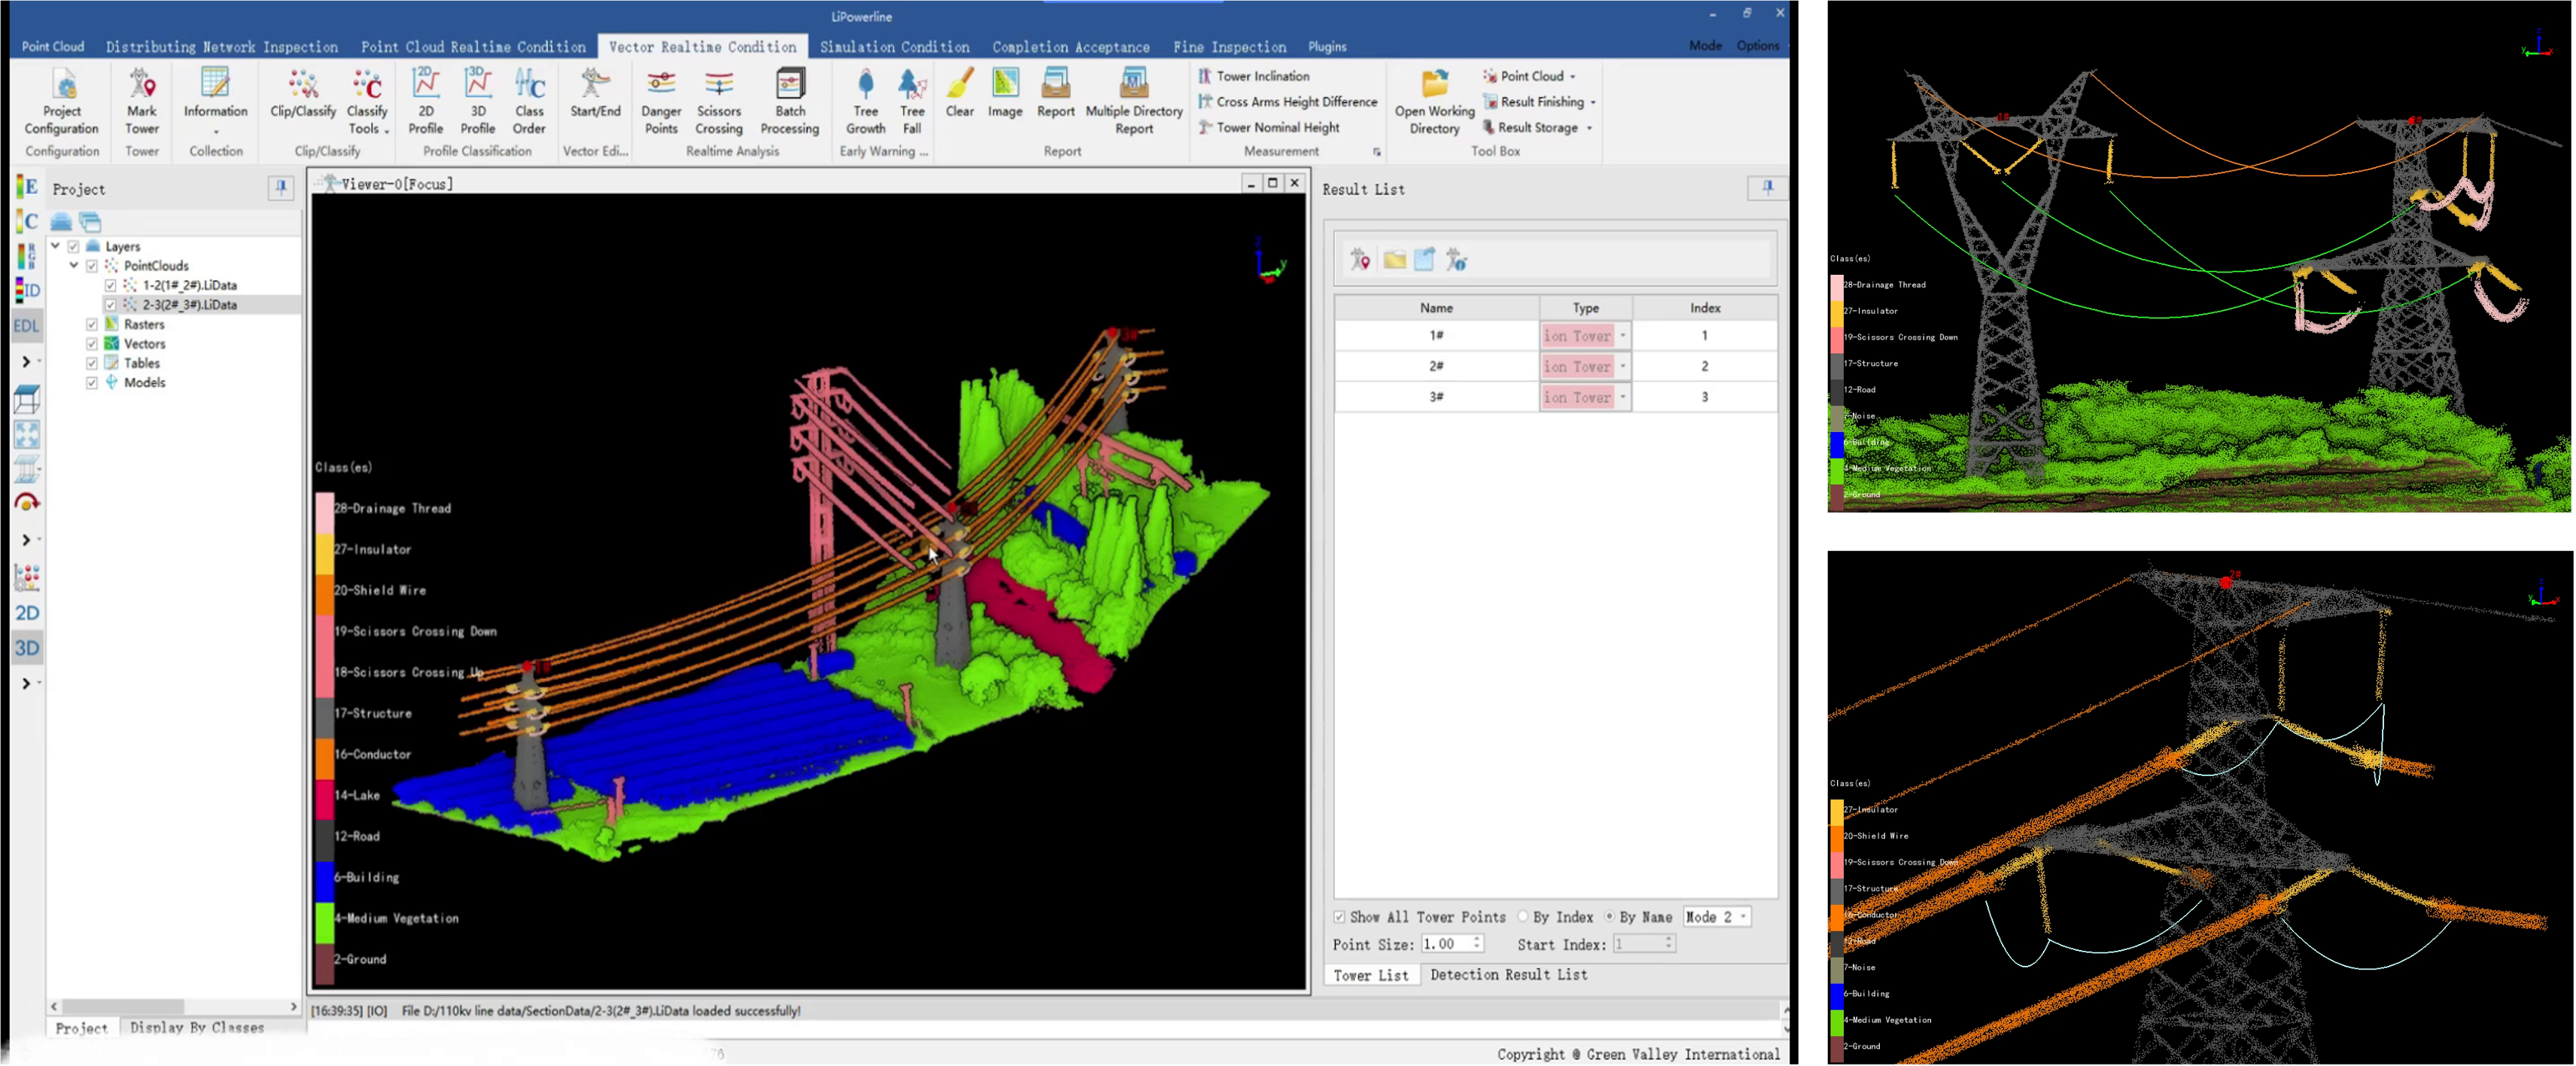
Task: Click Tower Inclination measurement button
Action: [x=1262, y=76]
